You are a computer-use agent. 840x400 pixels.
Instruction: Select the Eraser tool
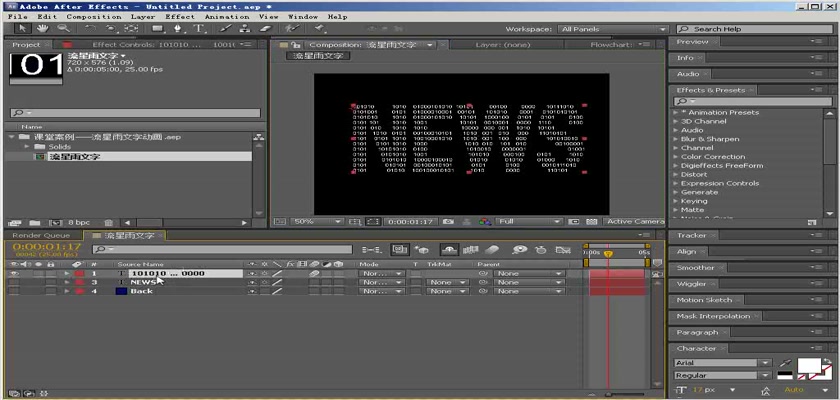(x=266, y=29)
